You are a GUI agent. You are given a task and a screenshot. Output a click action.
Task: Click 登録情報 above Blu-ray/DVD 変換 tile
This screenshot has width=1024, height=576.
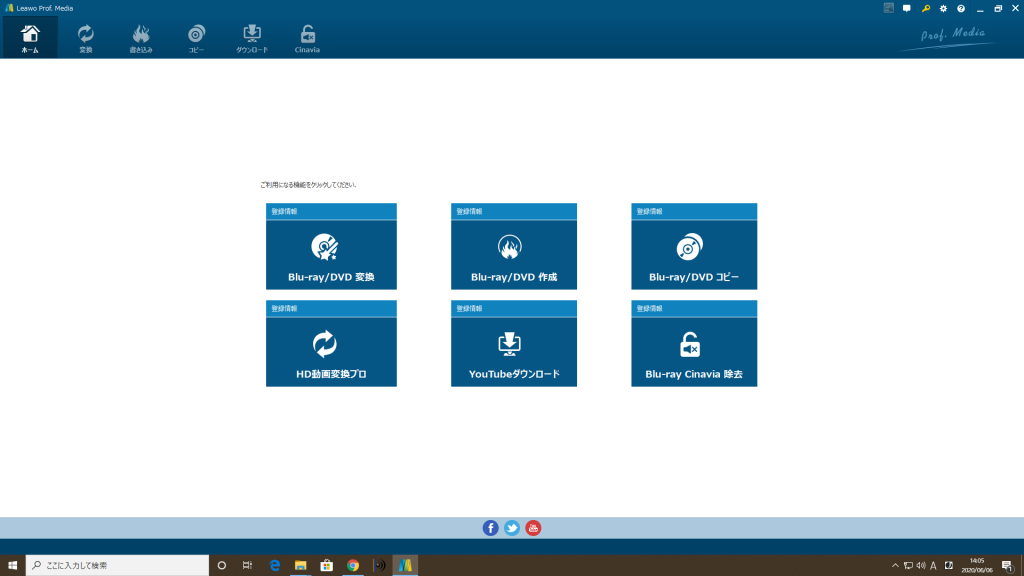point(284,212)
